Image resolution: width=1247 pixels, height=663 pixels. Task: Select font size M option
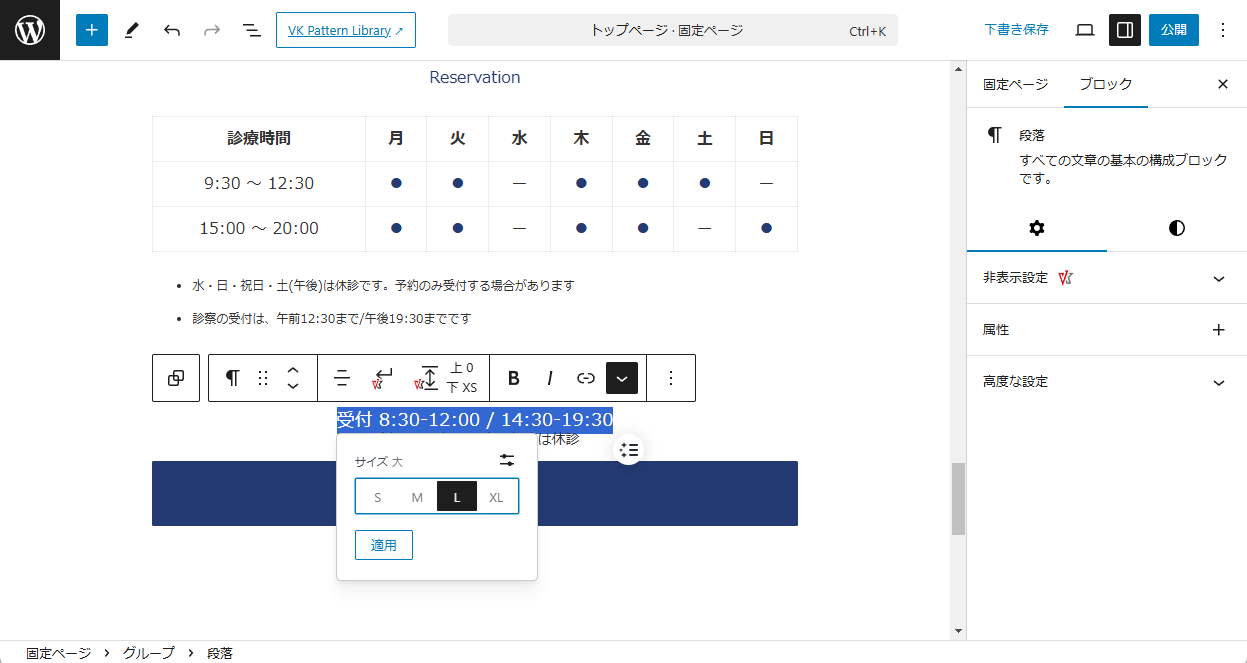(x=417, y=497)
